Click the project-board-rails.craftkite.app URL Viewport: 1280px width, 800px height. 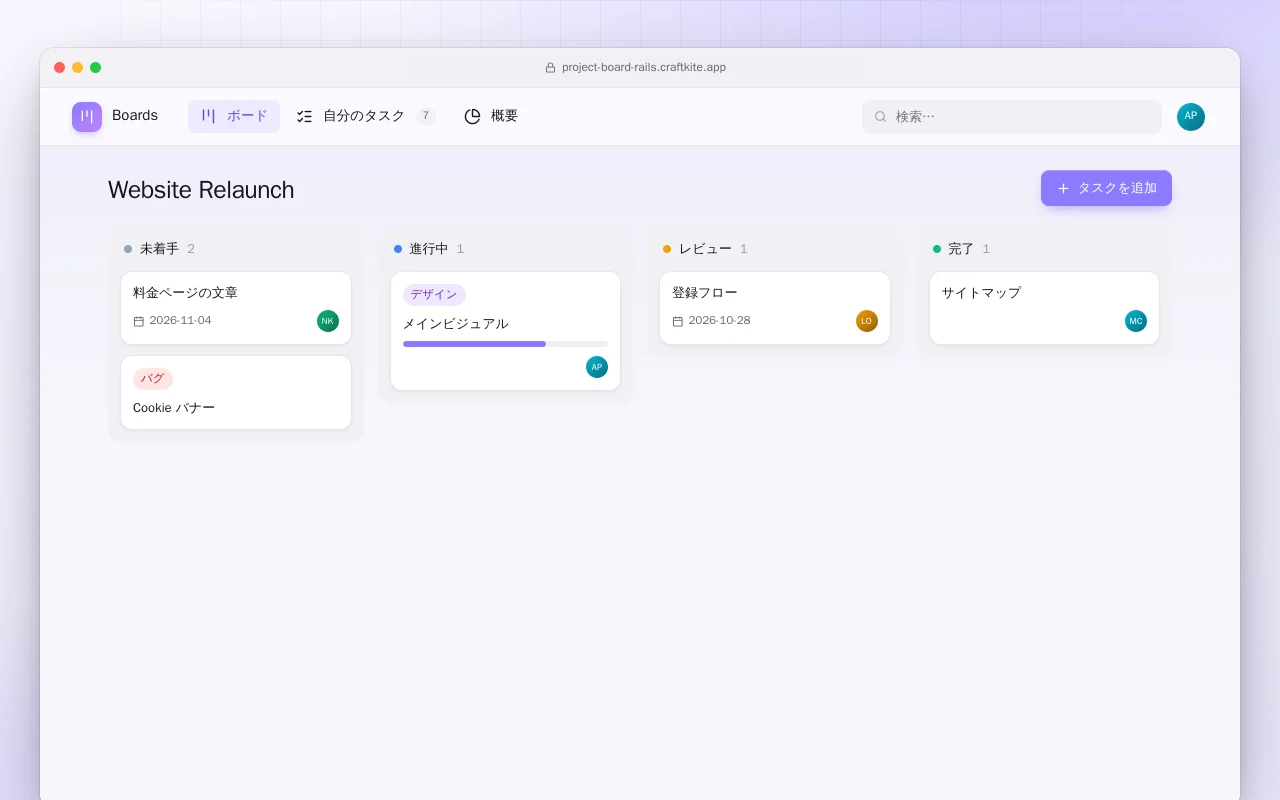pyautogui.click(x=644, y=68)
